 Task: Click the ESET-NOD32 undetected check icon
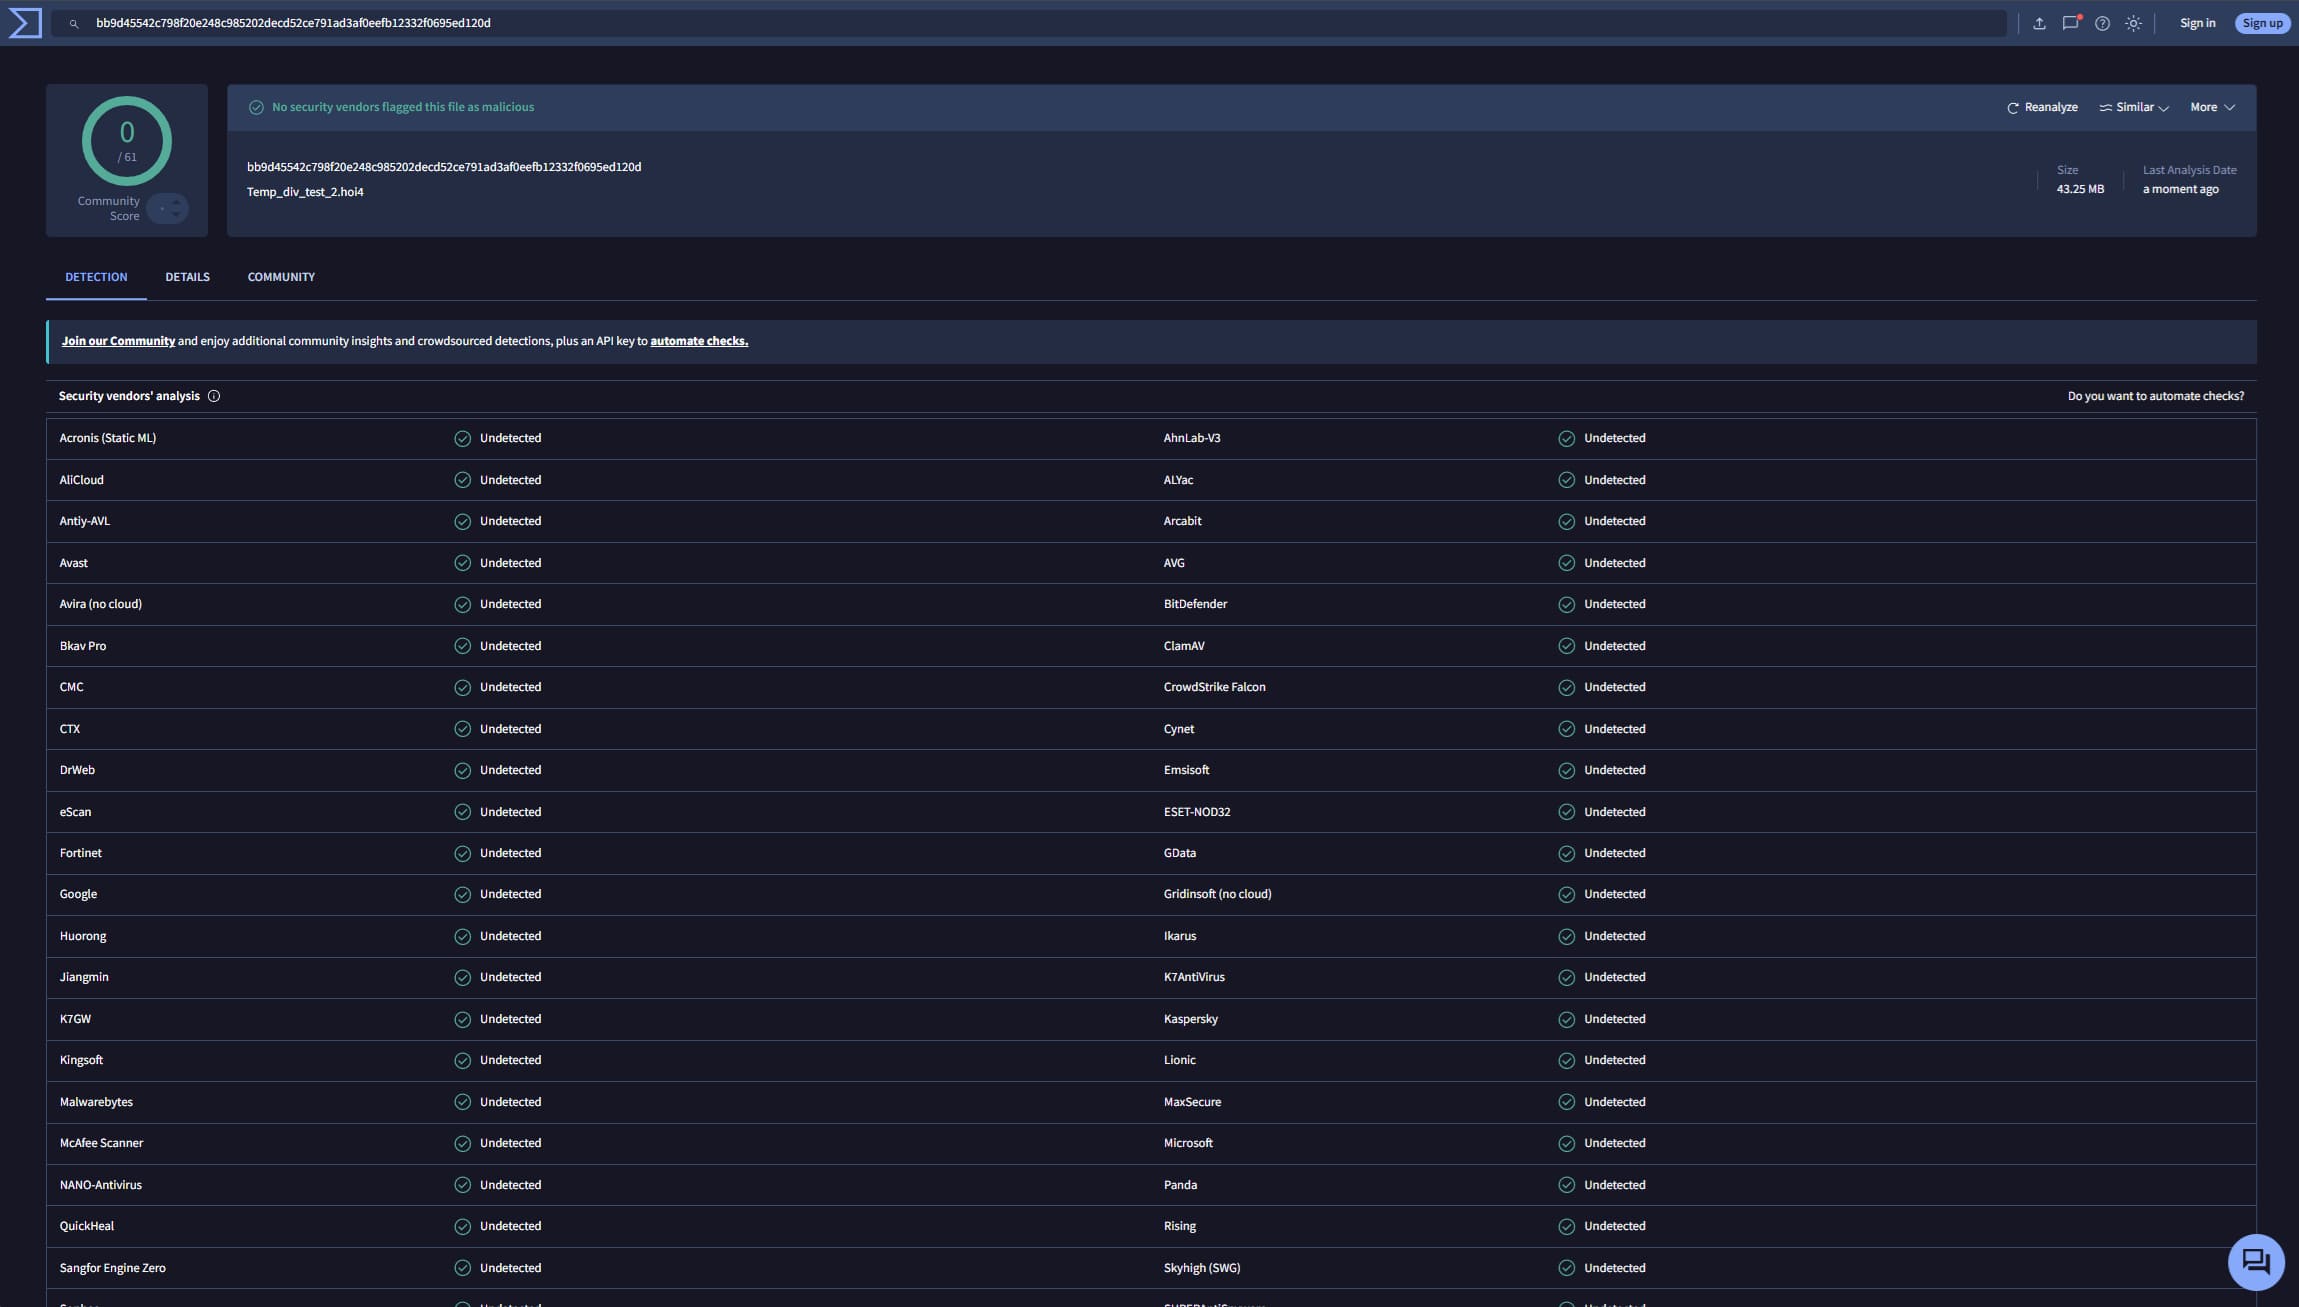coord(1566,812)
